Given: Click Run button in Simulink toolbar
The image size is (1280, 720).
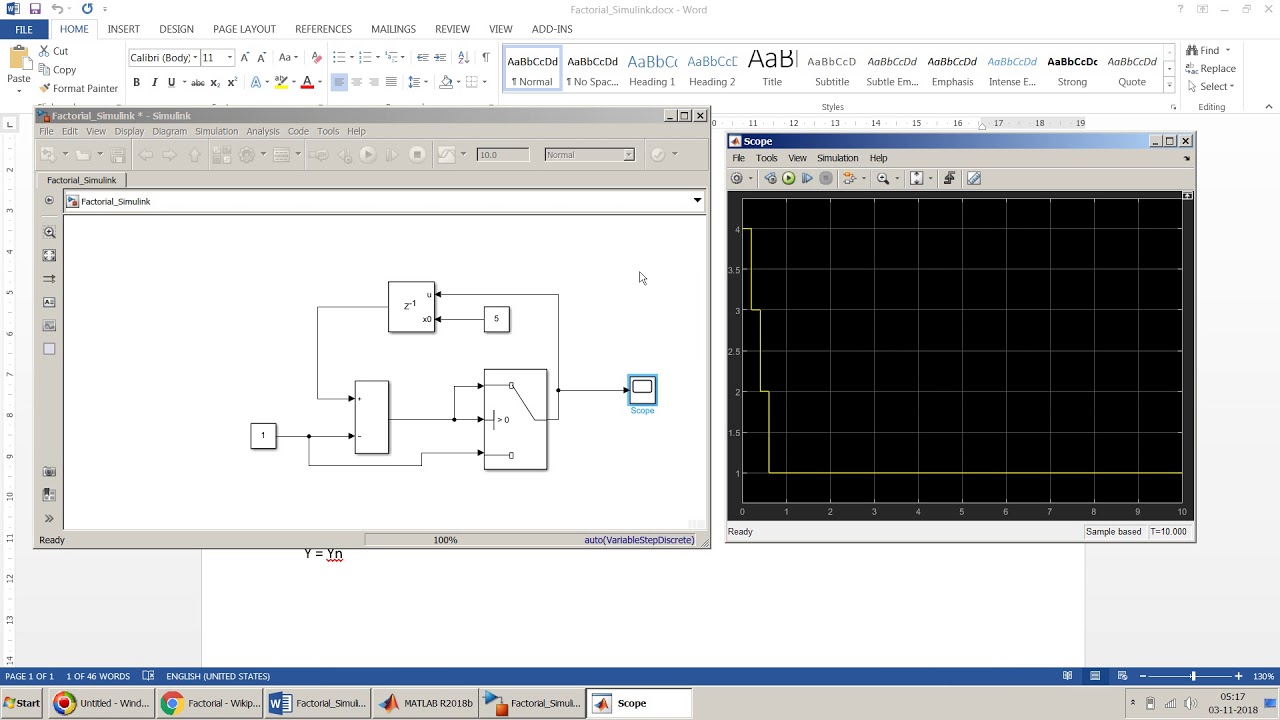Looking at the screenshot, I should [368, 155].
